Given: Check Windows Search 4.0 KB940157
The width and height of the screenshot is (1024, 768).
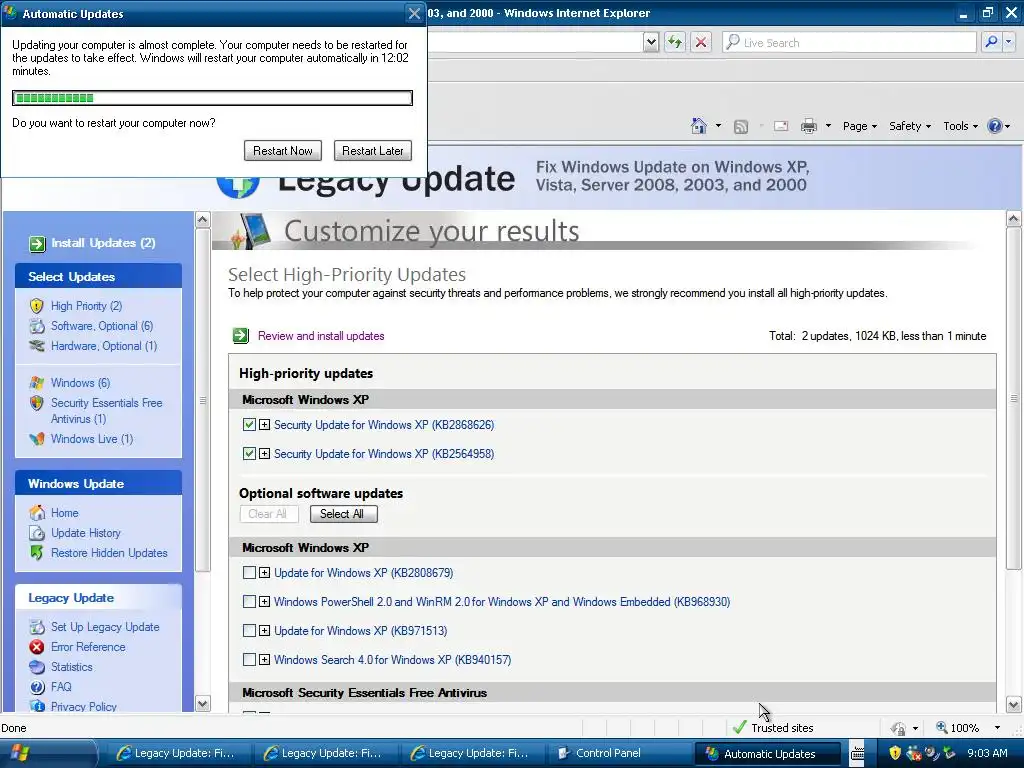Looking at the screenshot, I should 249,660.
